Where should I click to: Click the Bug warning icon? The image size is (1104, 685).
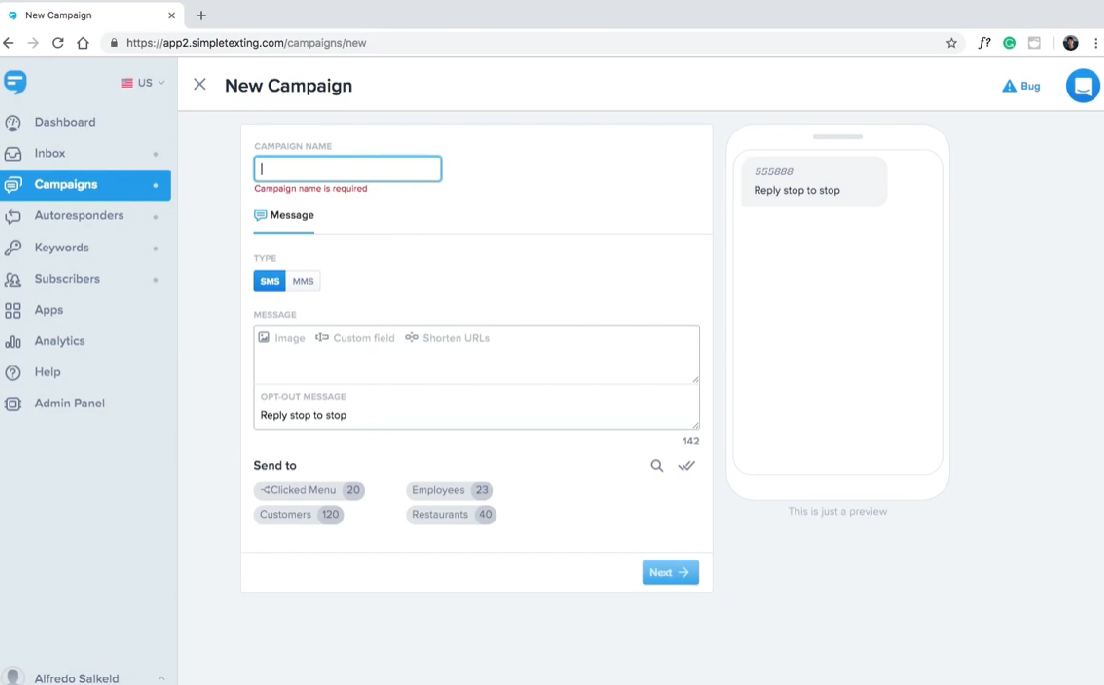point(1009,87)
